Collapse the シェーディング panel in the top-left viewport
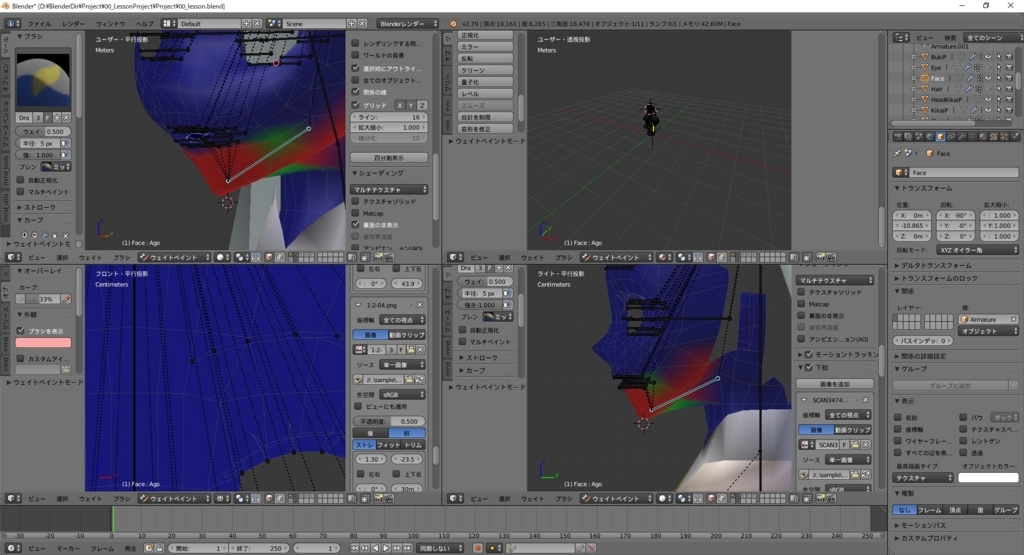The image size is (1024, 555). tap(379, 173)
